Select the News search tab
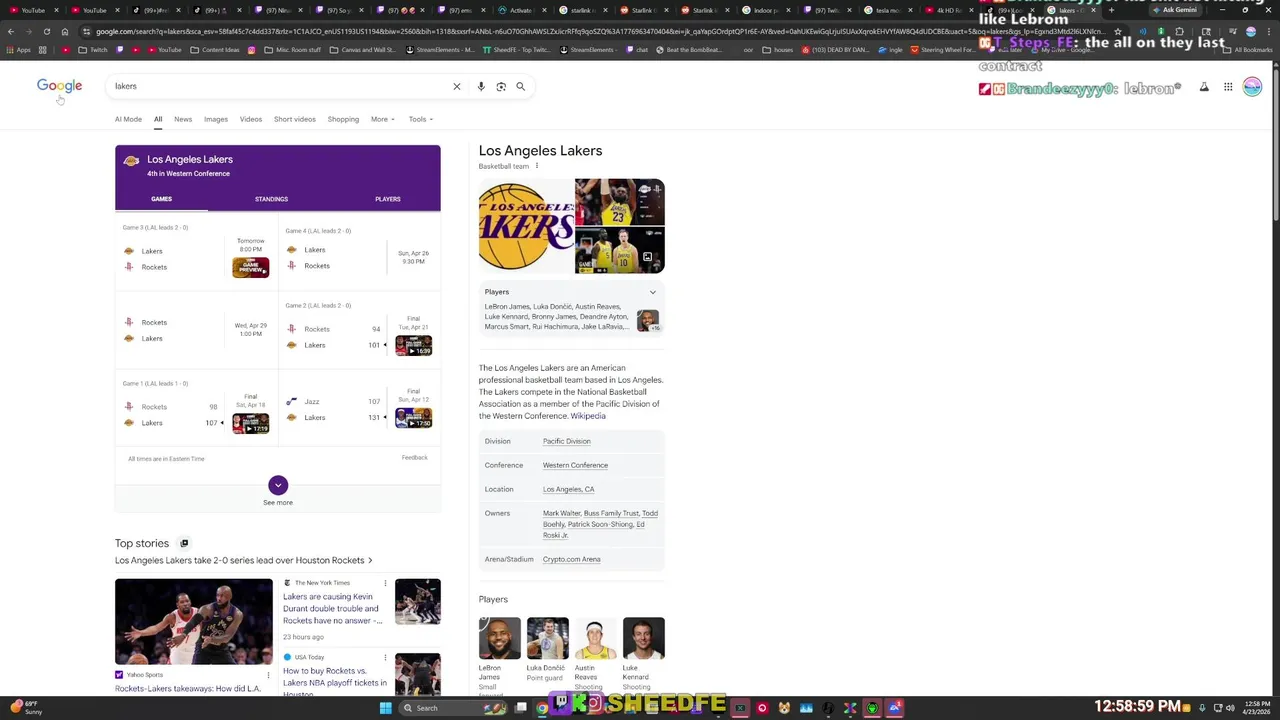1280x720 pixels. pos(183,119)
